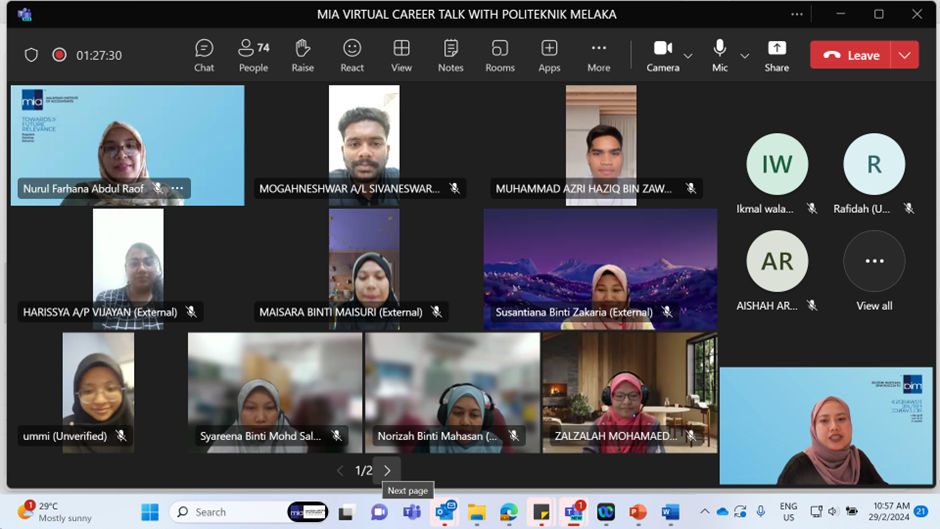Open the People participants list

pos(253,55)
